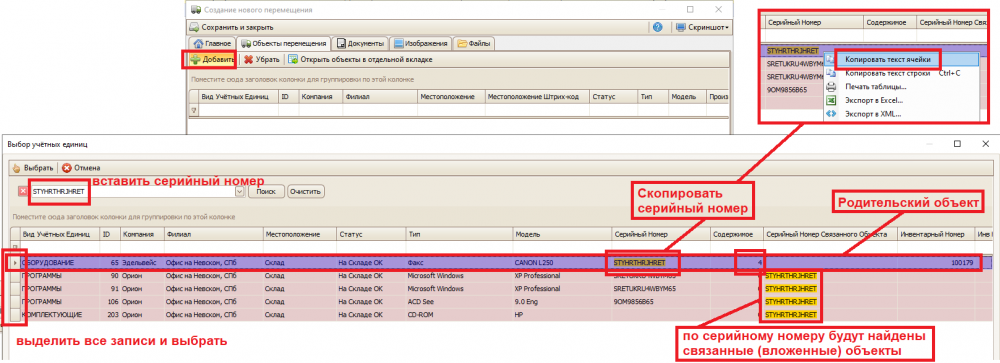This screenshot has width=1000, height=363.
Task: Click the Сохранить и закрыть save icon
Action: [195, 27]
